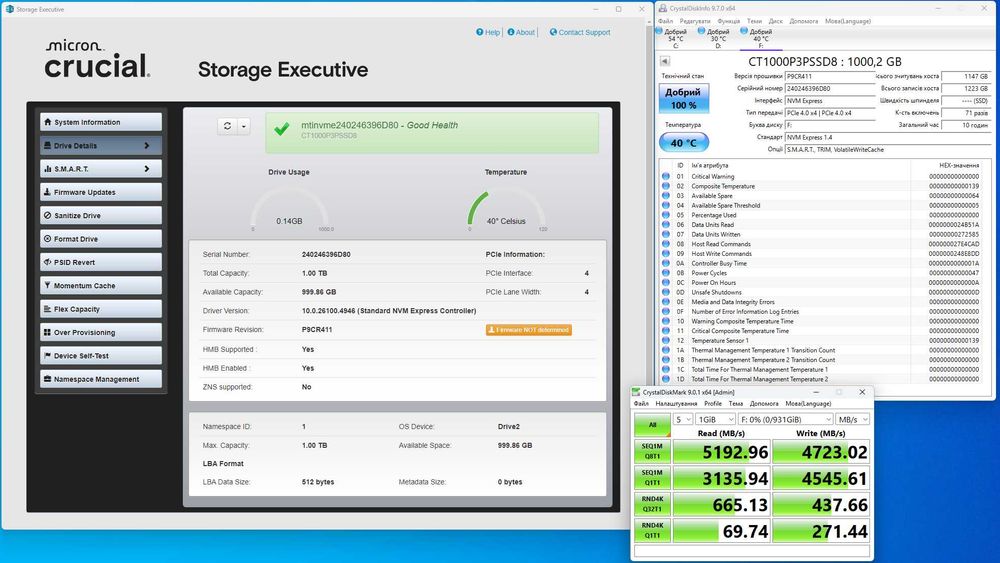Click the firmware field P9CR411 in CrystalDiskInfo
This screenshot has height=563, width=1000.
point(830,76)
